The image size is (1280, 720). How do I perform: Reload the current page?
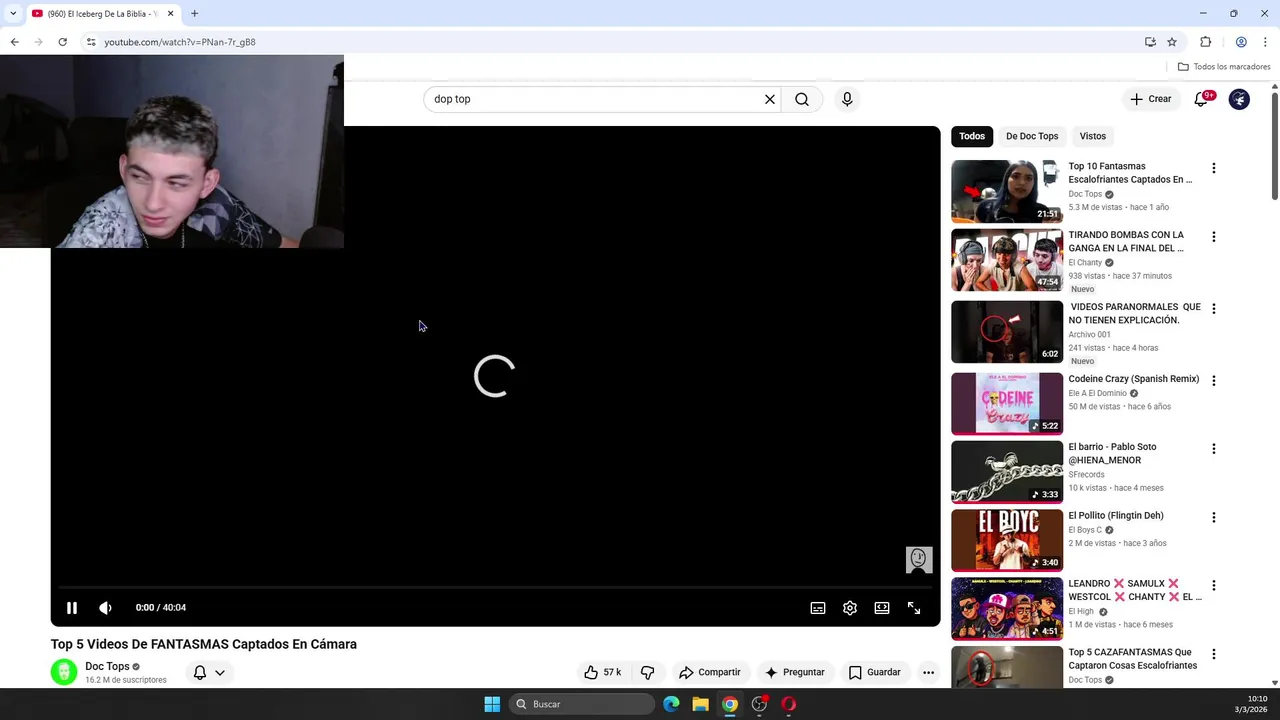coord(62,42)
